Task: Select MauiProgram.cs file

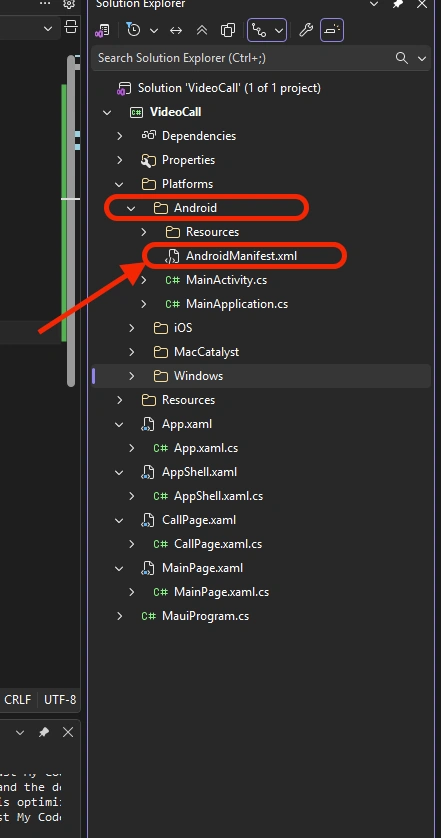Action: coord(205,616)
